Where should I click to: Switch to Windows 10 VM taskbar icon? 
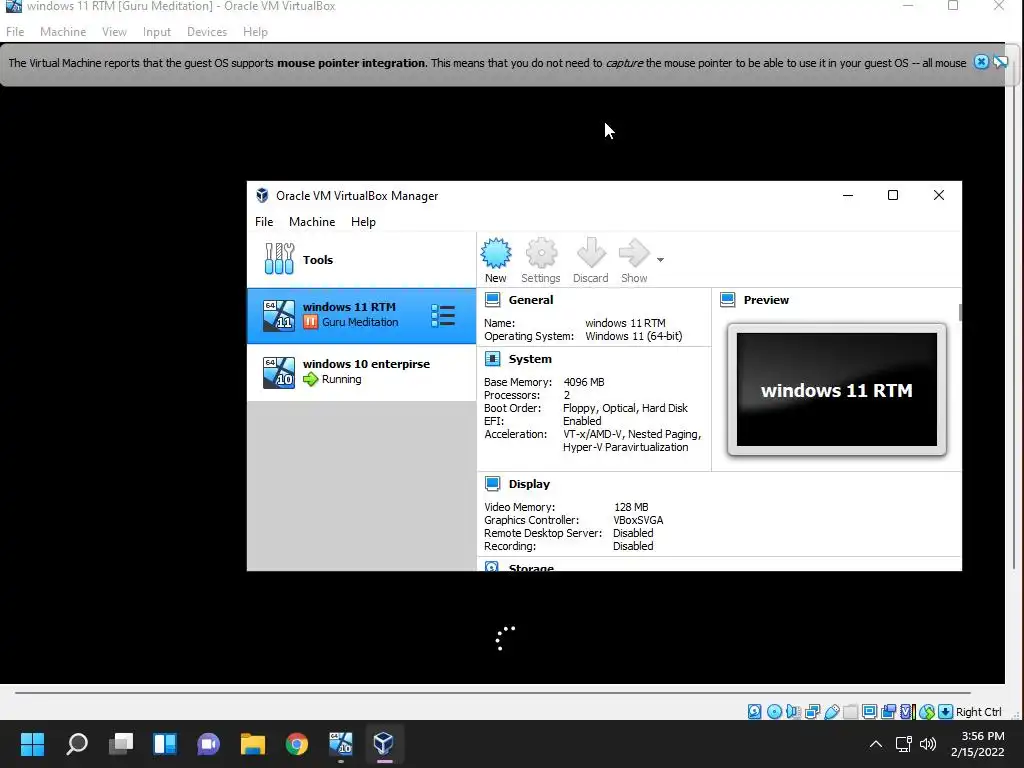[x=340, y=743]
